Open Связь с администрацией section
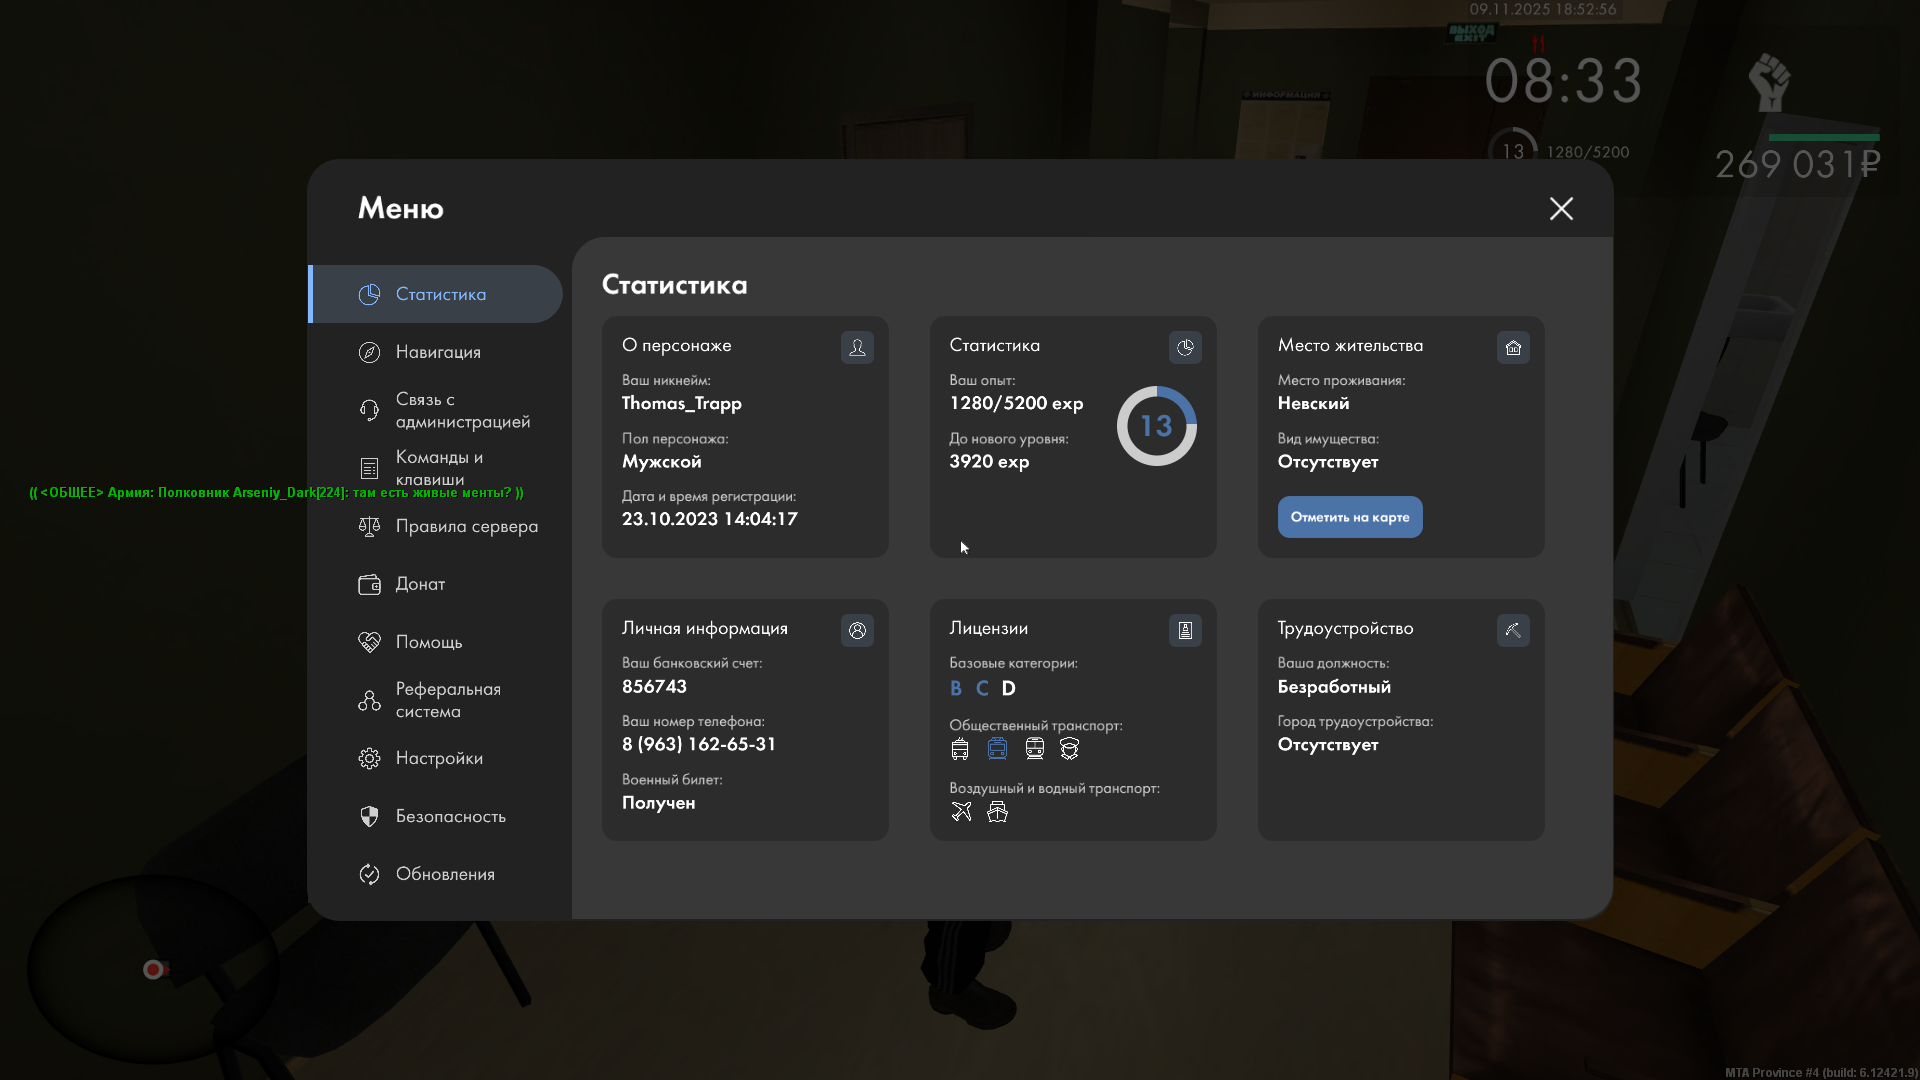1920x1080 pixels. (462, 410)
